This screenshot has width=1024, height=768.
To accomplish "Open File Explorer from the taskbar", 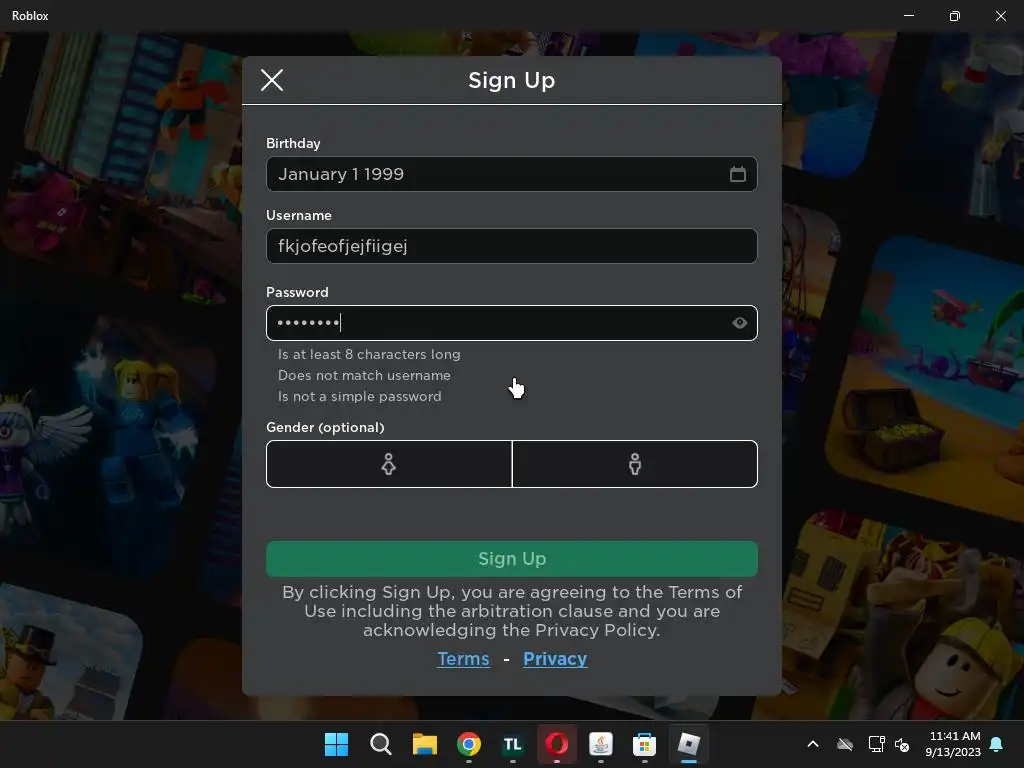I will tap(424, 744).
